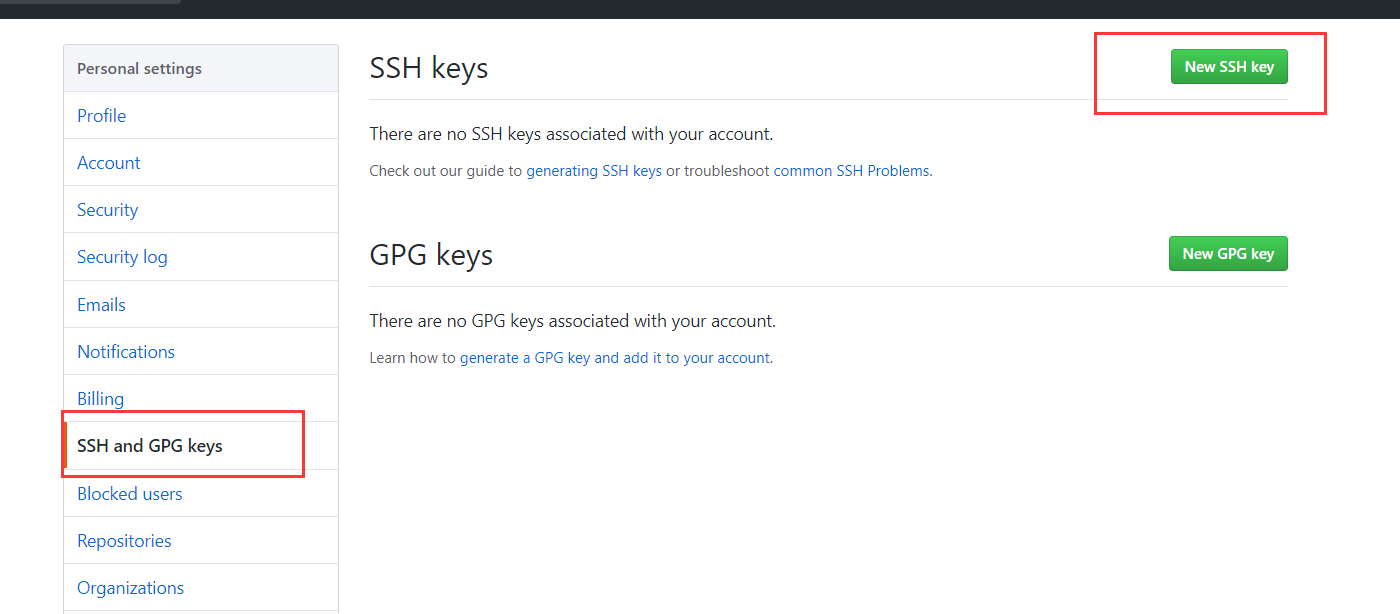Go to the Billing page

pyautogui.click(x=101, y=399)
